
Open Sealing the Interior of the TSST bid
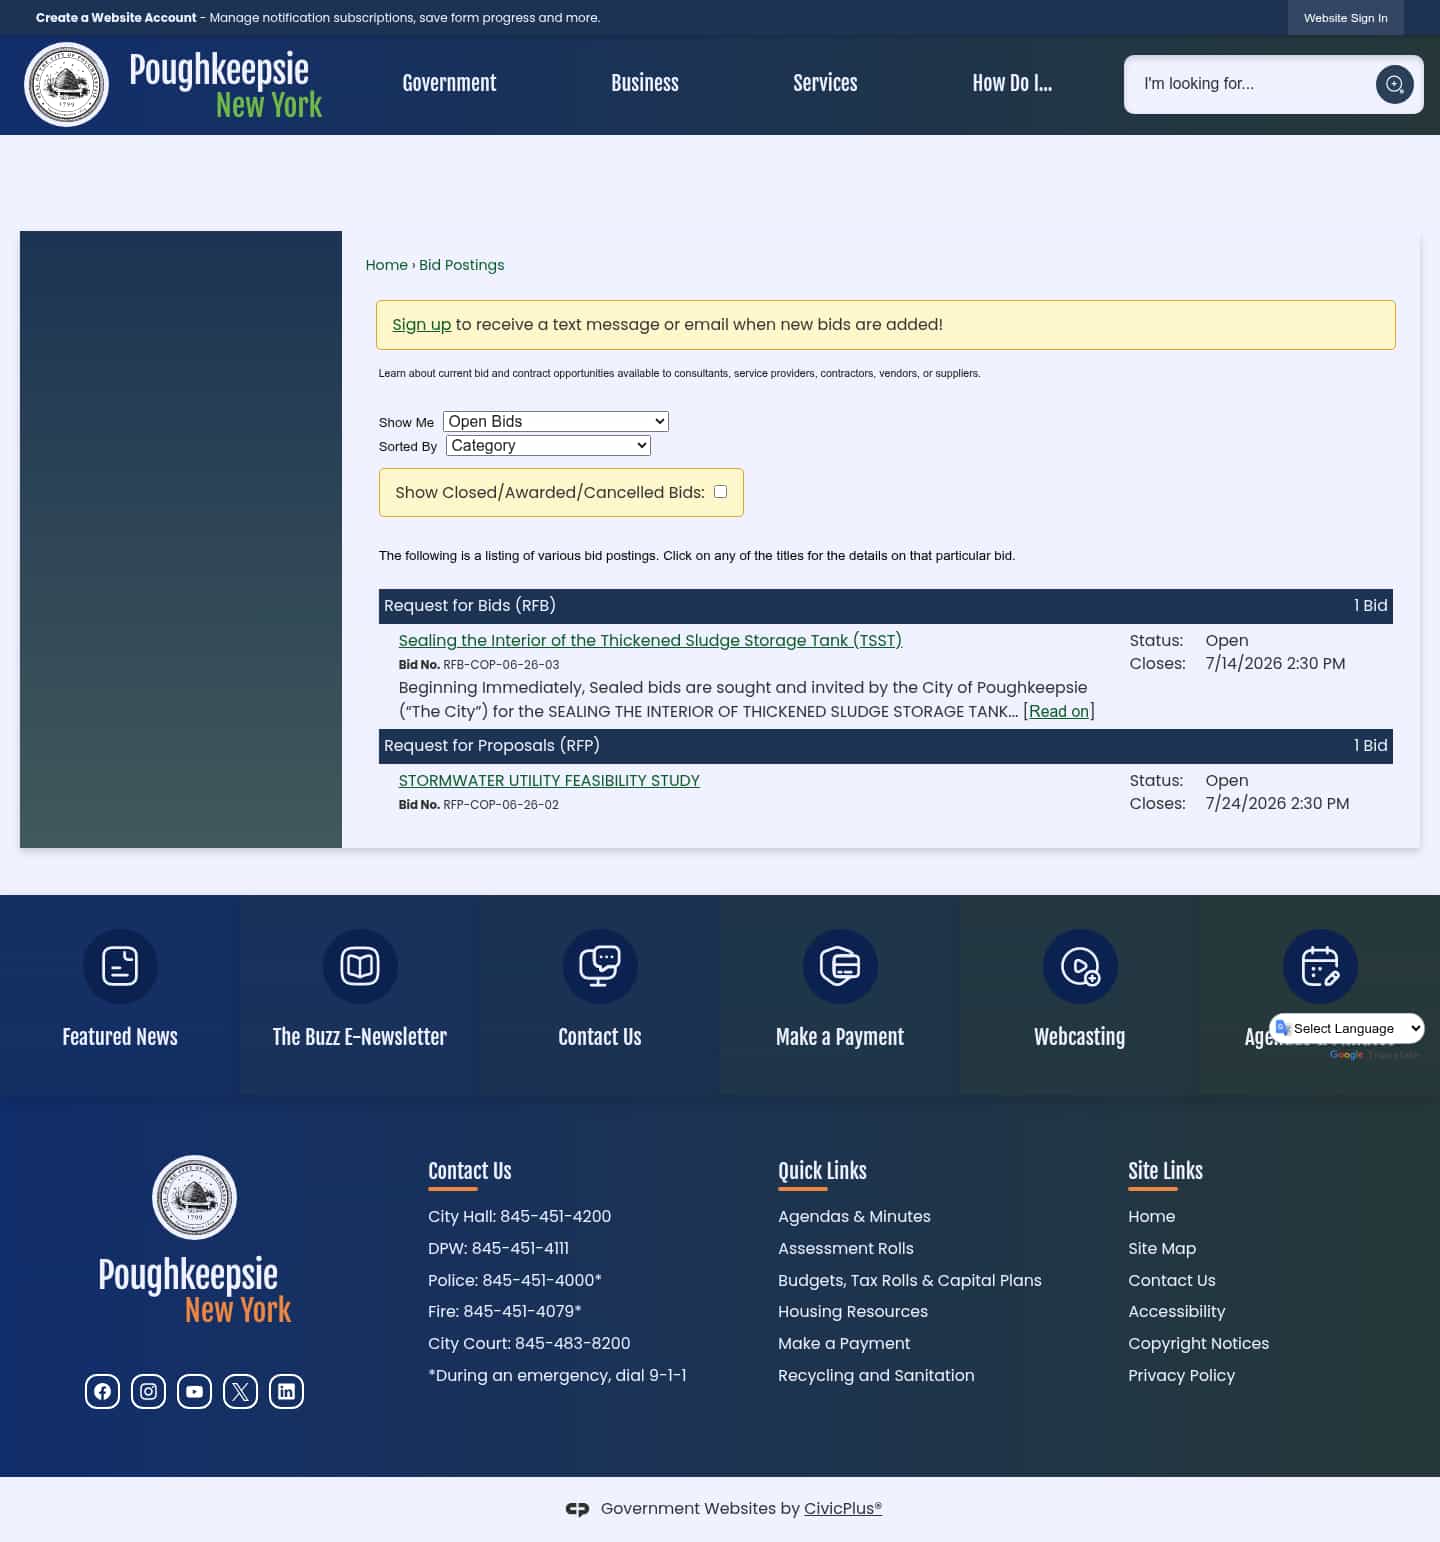[x=650, y=640]
